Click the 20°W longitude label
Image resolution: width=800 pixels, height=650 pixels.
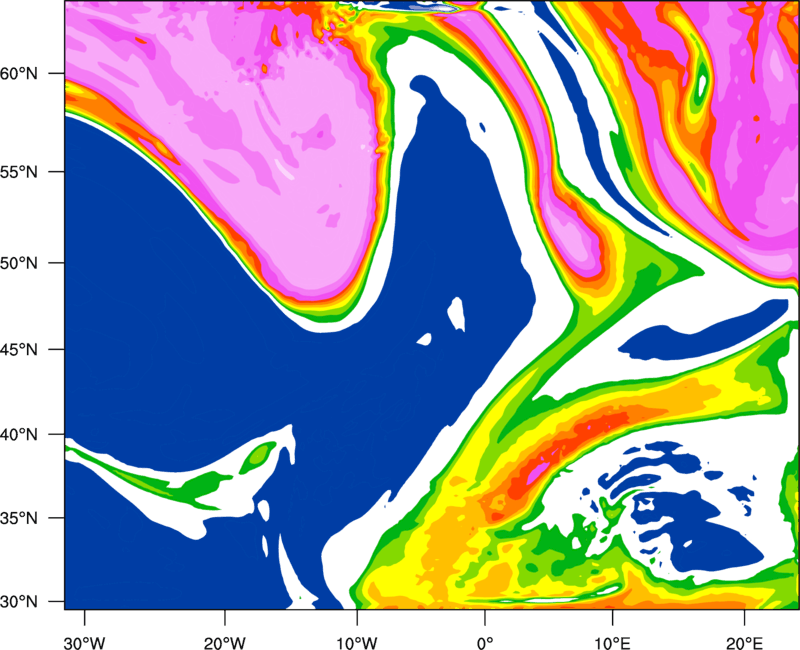point(225,643)
